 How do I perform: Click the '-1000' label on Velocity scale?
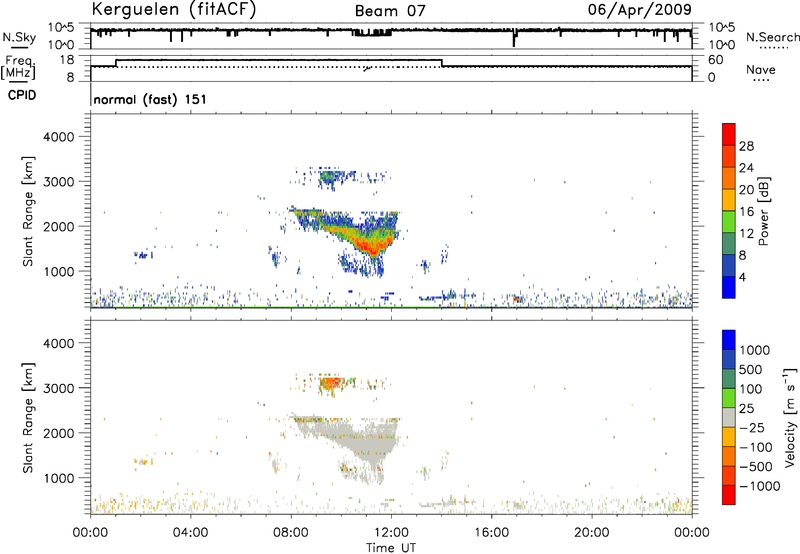tap(760, 486)
